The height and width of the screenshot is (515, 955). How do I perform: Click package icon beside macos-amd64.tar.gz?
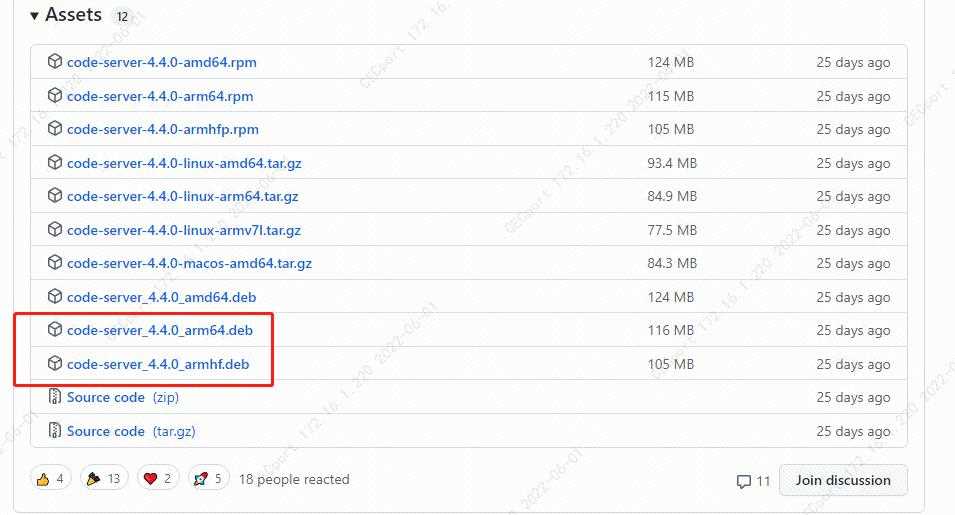pyautogui.click(x=55, y=262)
